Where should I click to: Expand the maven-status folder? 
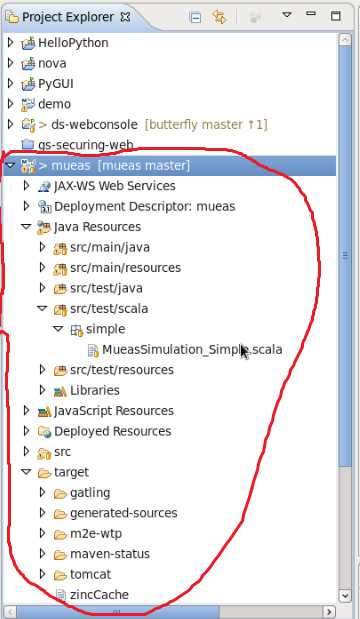coord(42,554)
